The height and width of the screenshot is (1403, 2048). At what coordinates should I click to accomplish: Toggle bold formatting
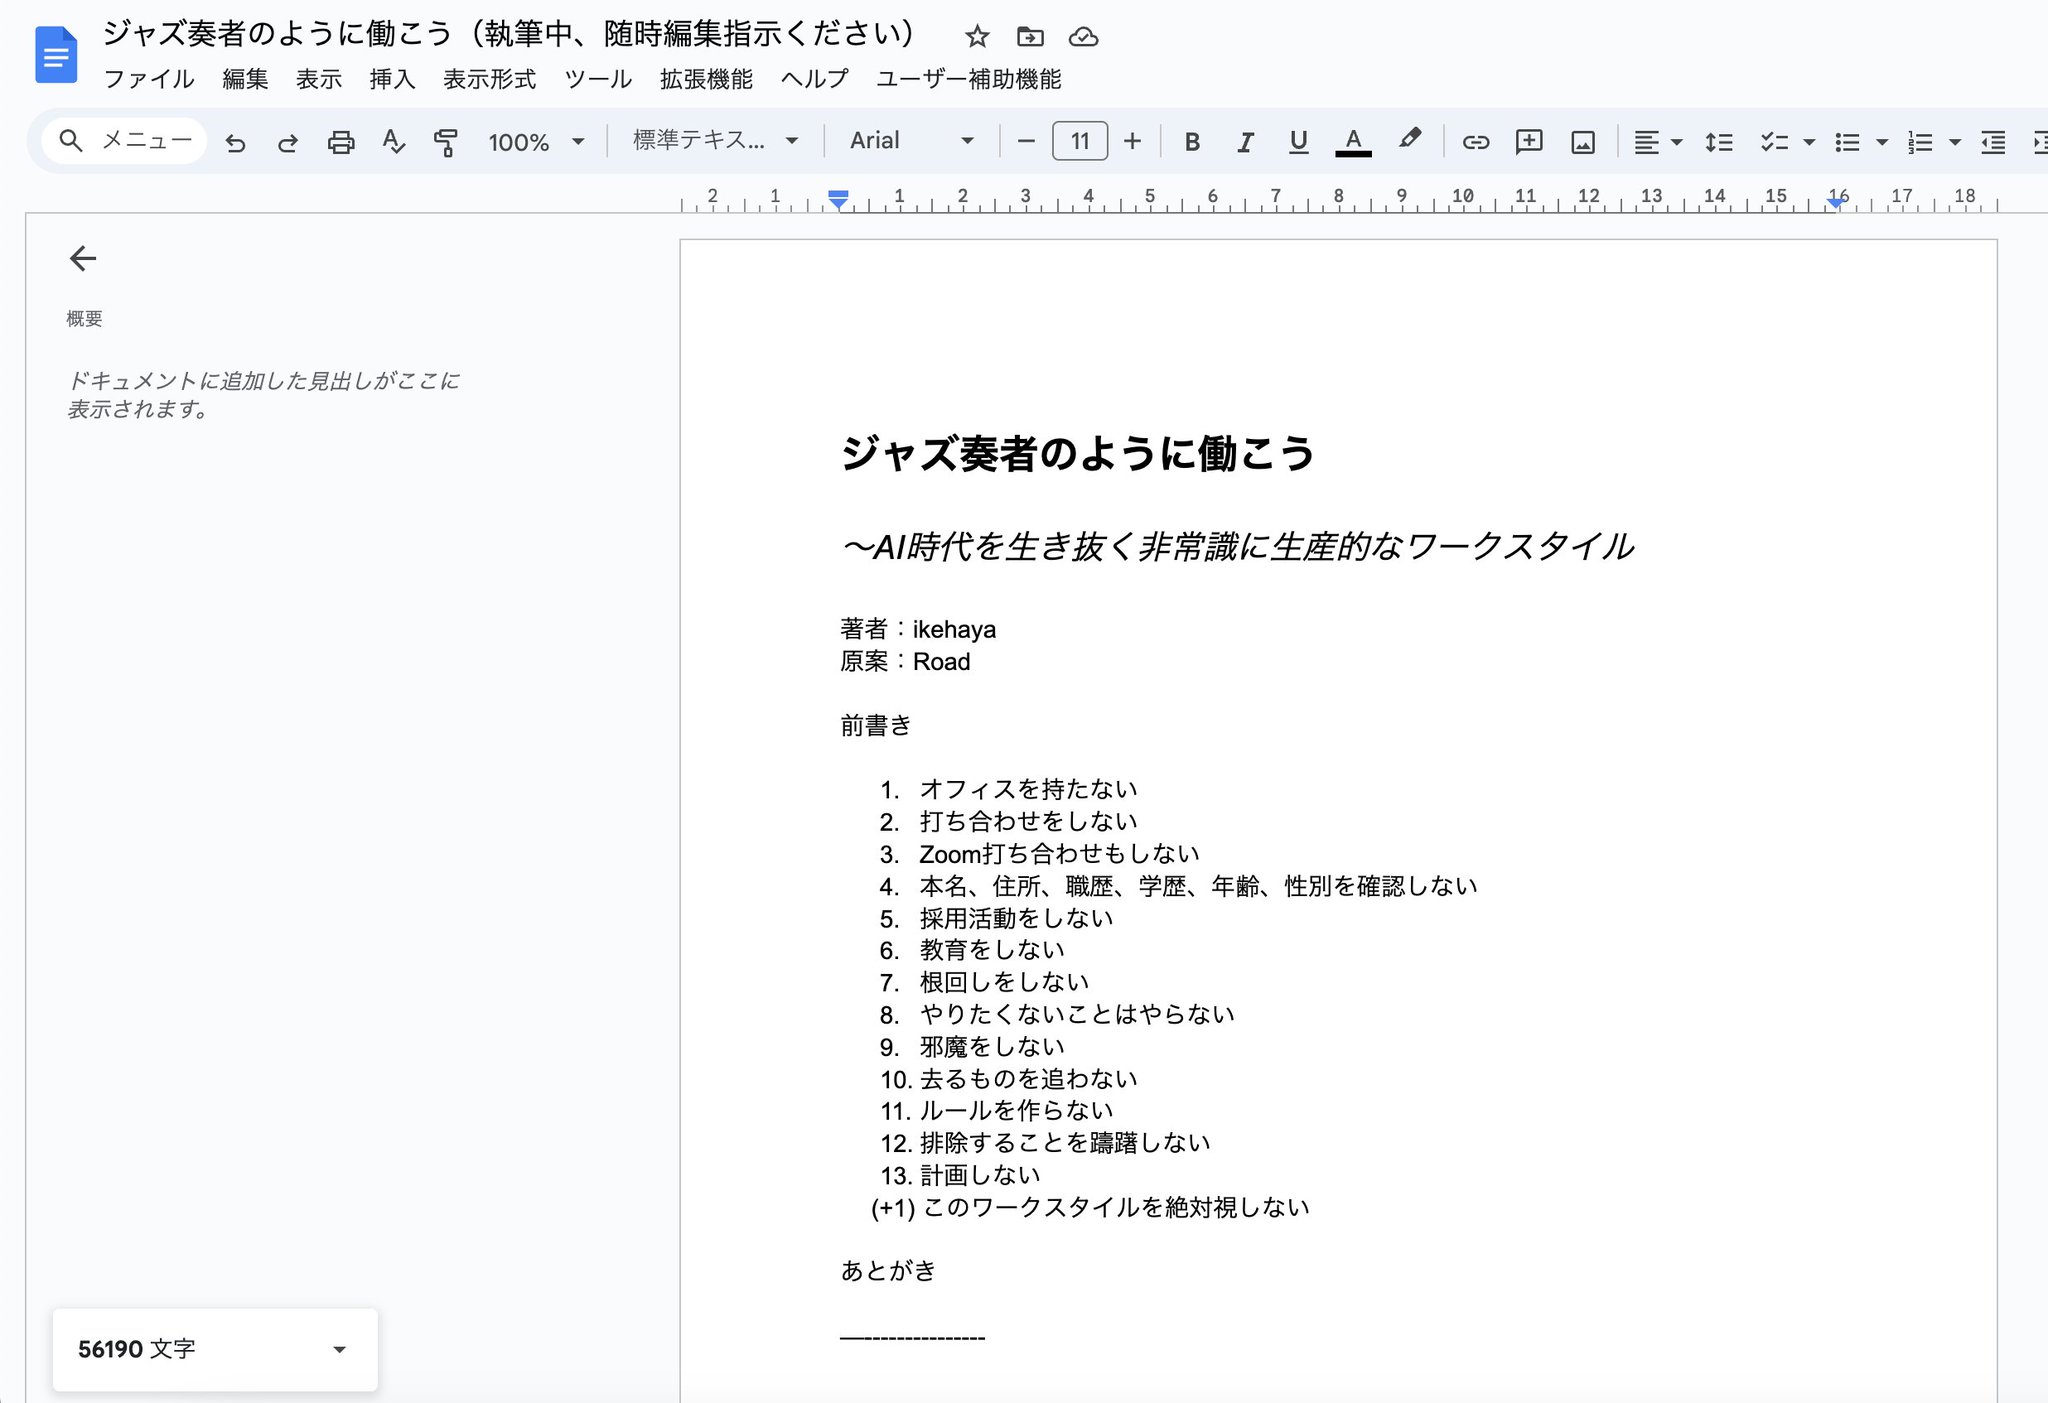(1192, 142)
